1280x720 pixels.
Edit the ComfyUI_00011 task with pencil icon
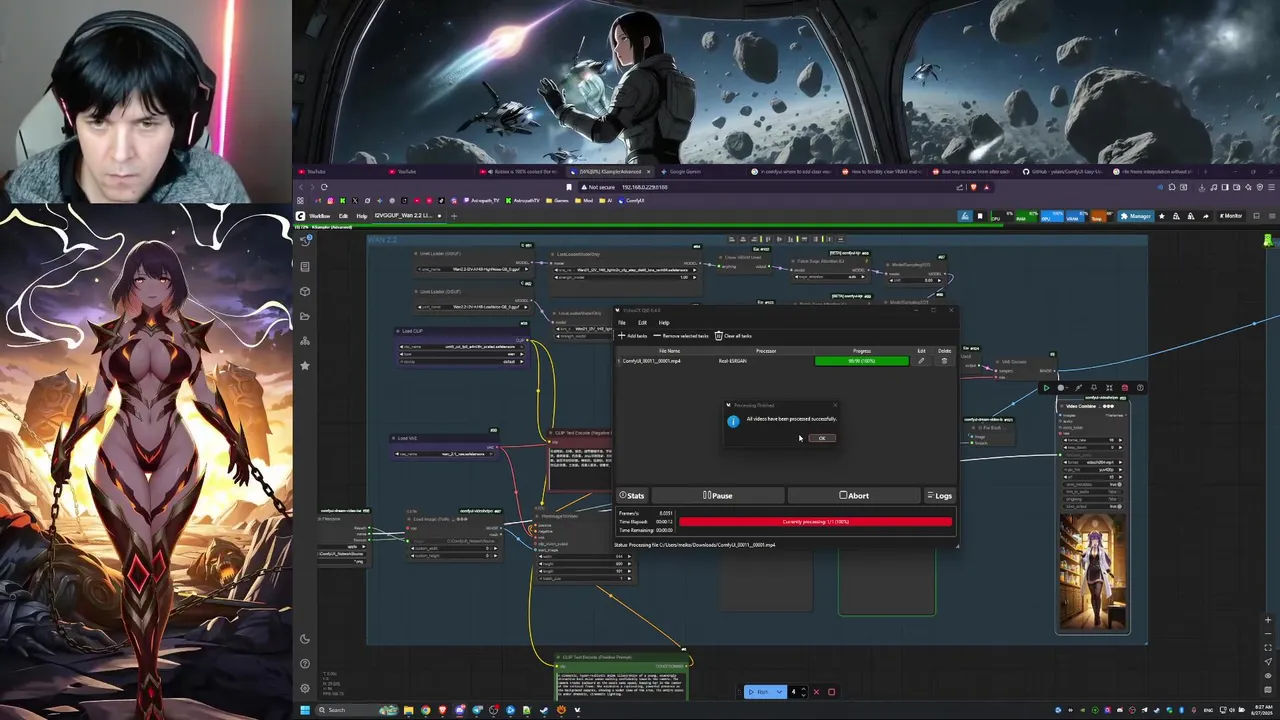click(x=921, y=361)
